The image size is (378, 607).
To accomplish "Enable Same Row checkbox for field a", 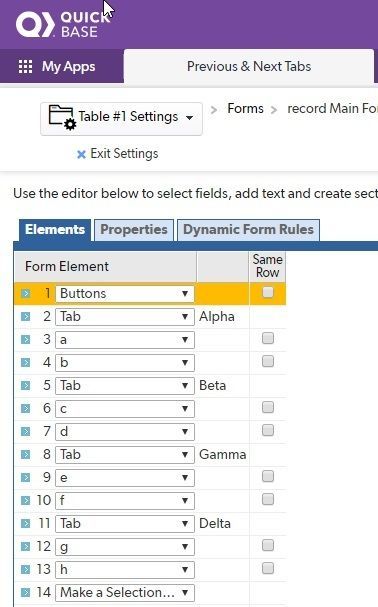I will pyautogui.click(x=268, y=338).
